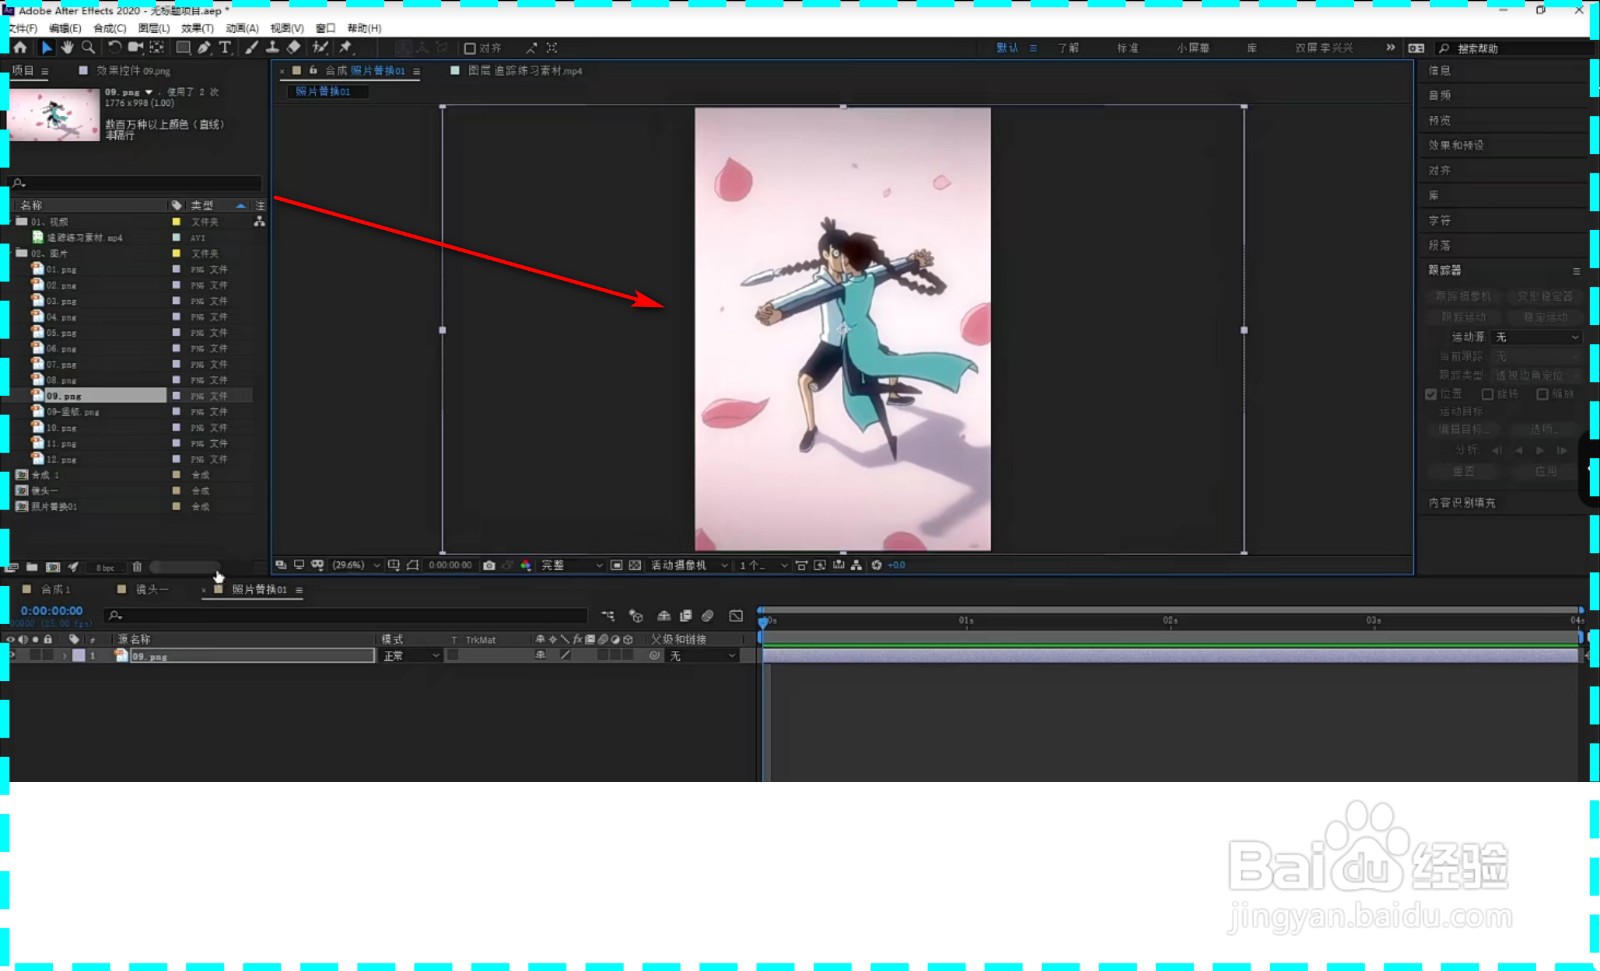Open the 1个 view layout dropdown

pos(763,565)
